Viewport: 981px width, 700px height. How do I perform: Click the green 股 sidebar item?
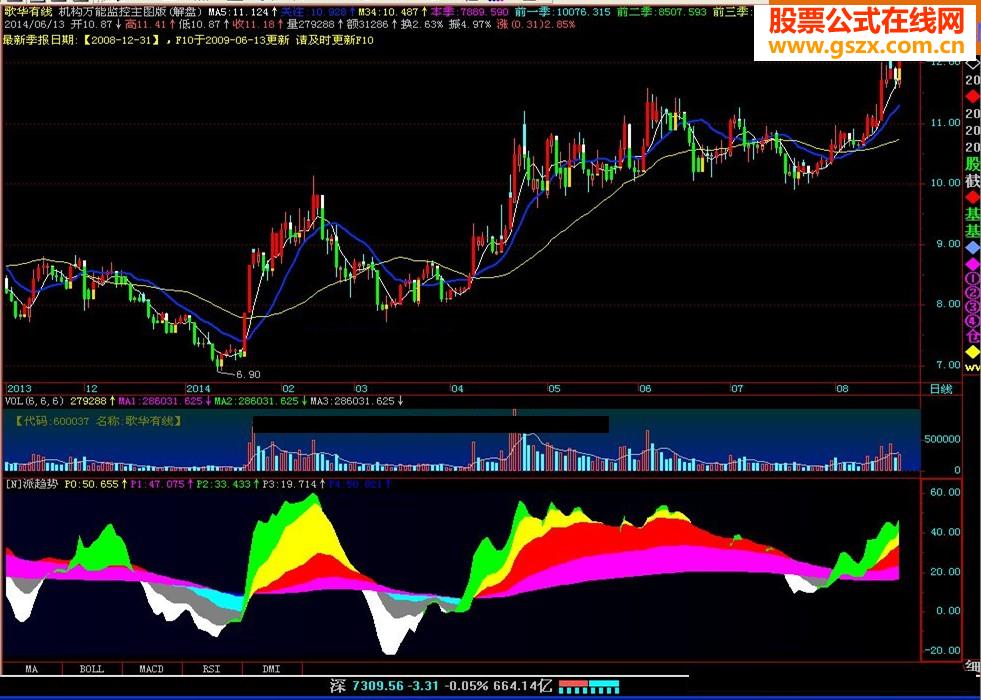[x=972, y=164]
